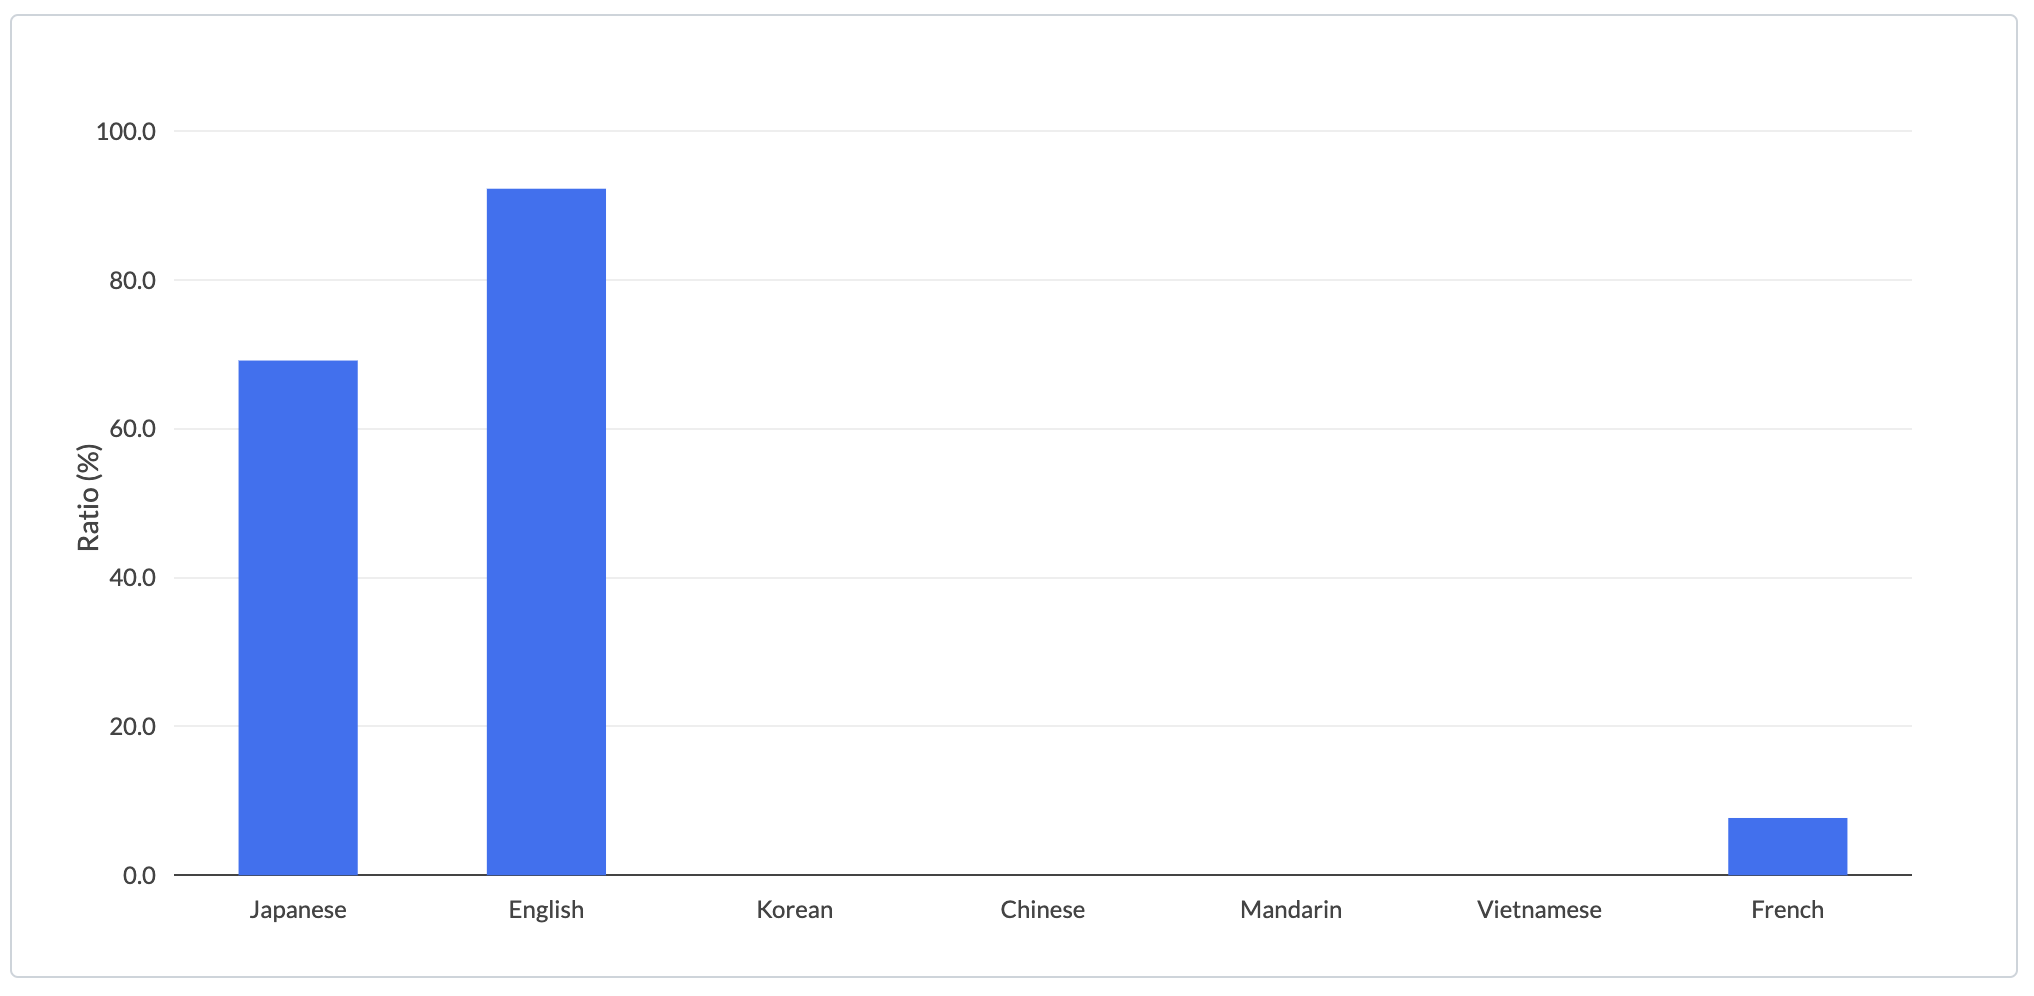
Task: Select the Japanese axis label
Action: pos(298,910)
